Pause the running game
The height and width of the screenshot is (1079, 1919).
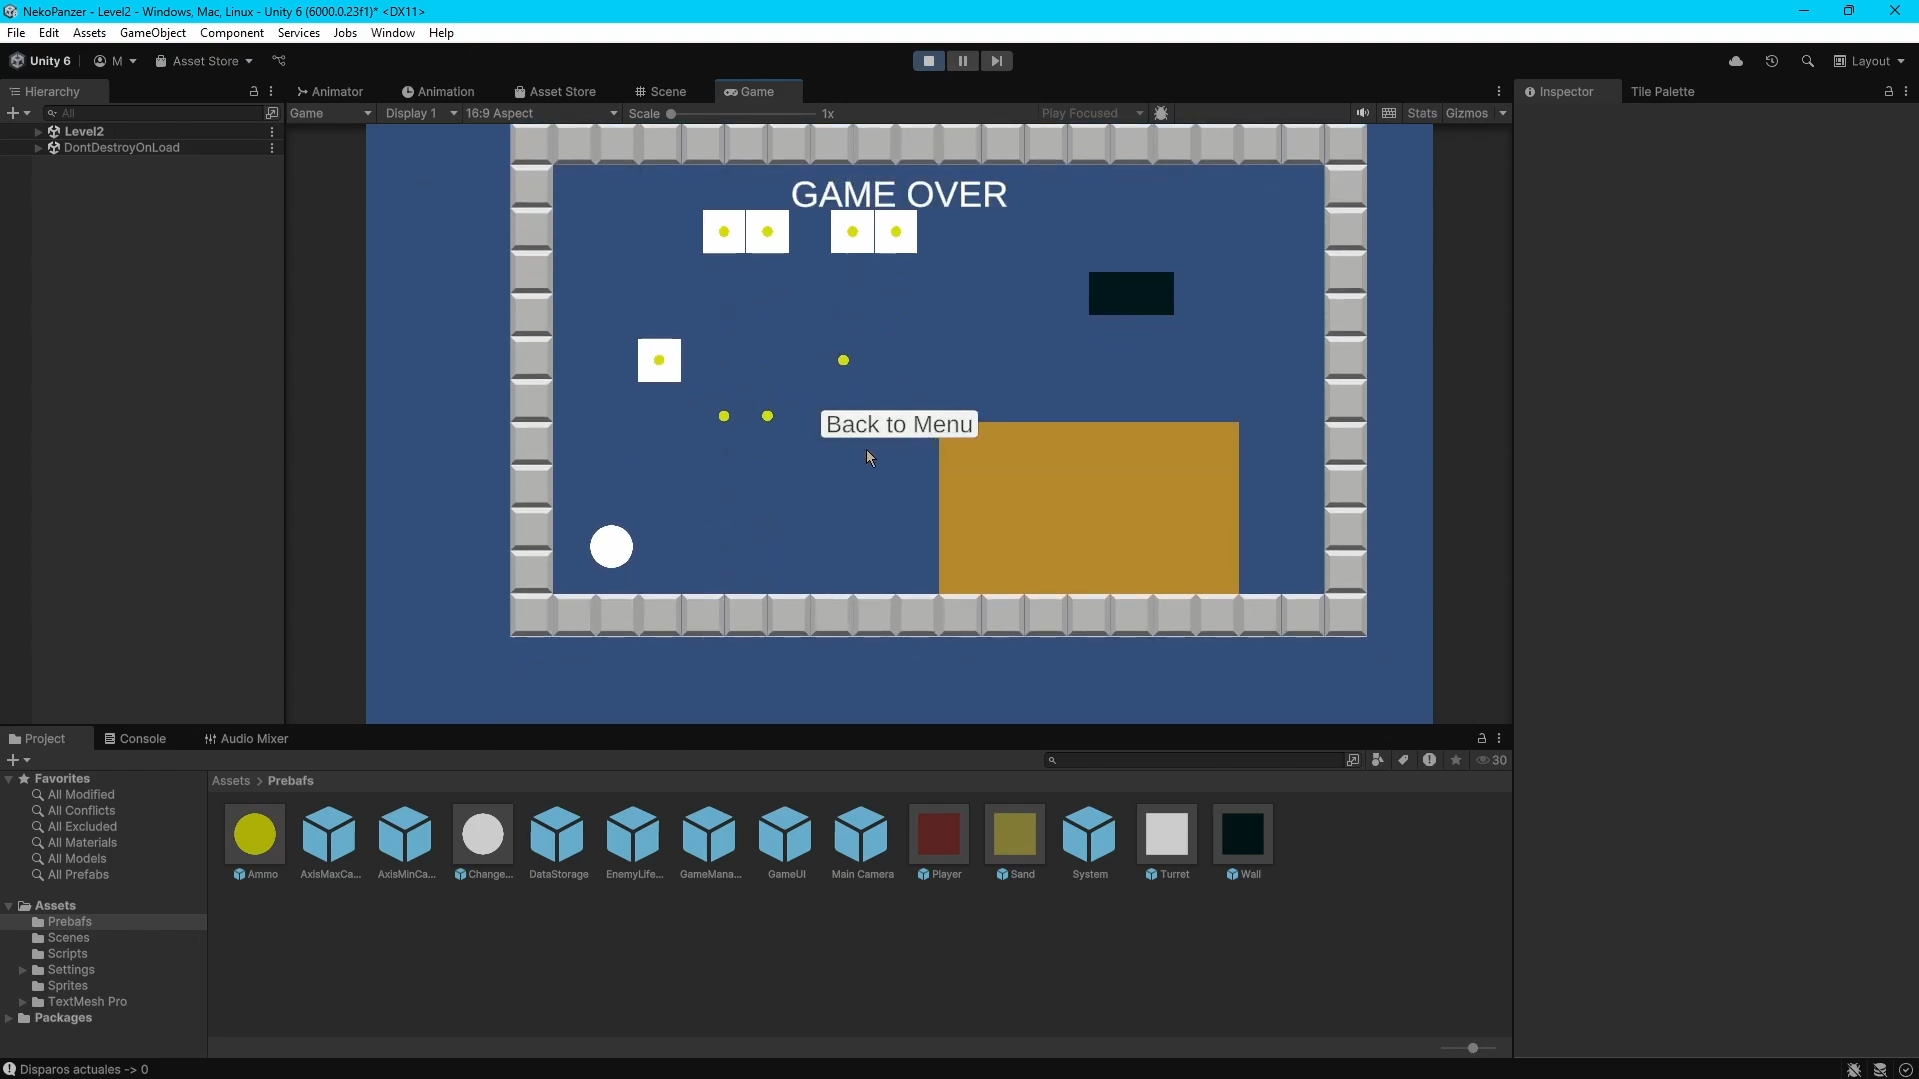coord(962,61)
